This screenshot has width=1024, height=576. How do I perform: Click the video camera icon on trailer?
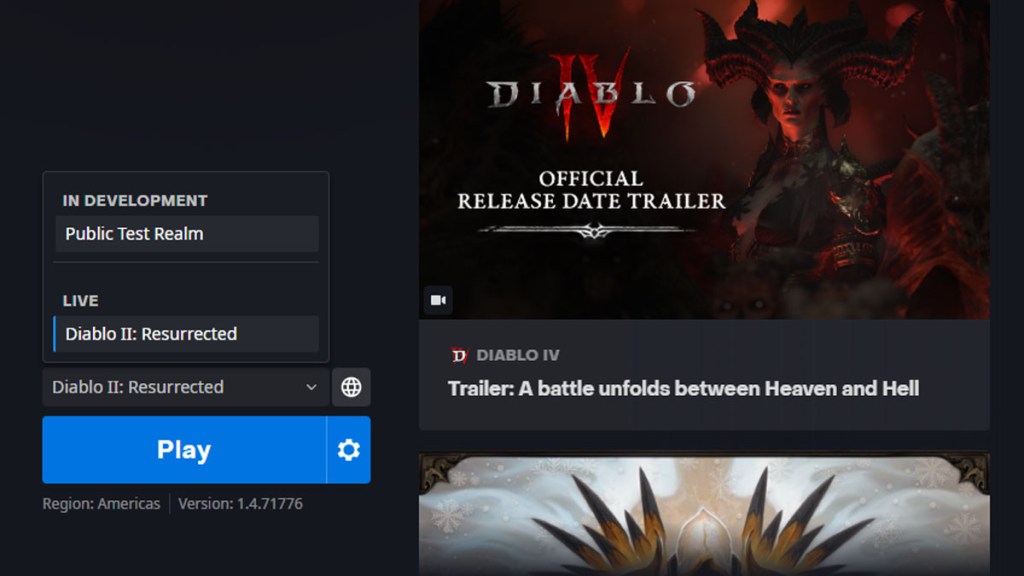click(438, 300)
